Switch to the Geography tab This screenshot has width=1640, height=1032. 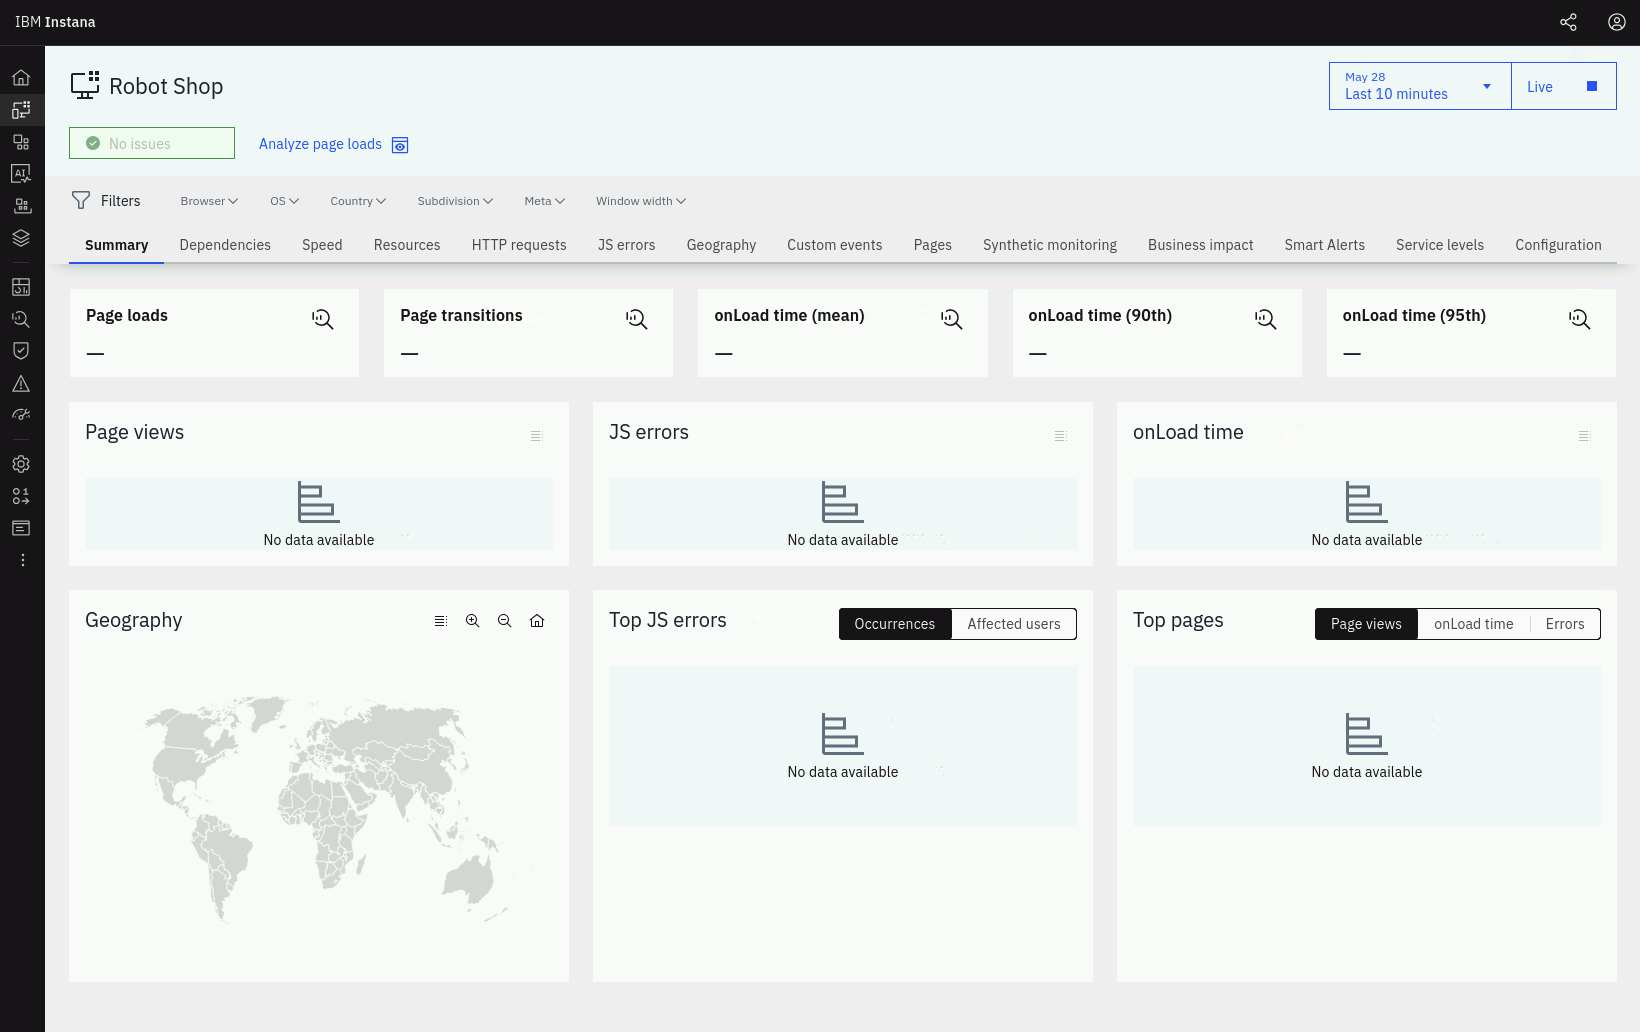tap(721, 245)
